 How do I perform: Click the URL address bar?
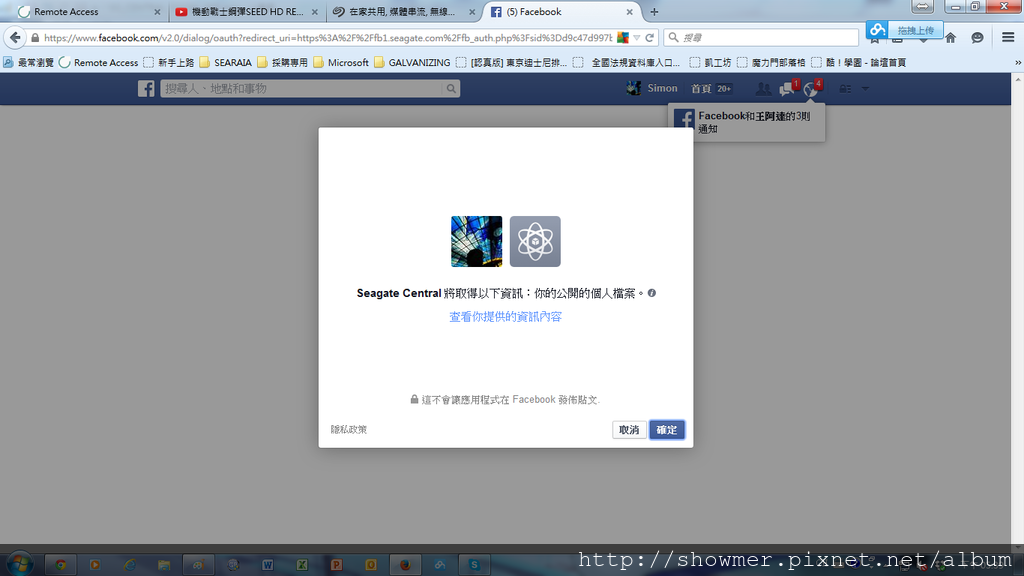pyautogui.click(x=328, y=38)
